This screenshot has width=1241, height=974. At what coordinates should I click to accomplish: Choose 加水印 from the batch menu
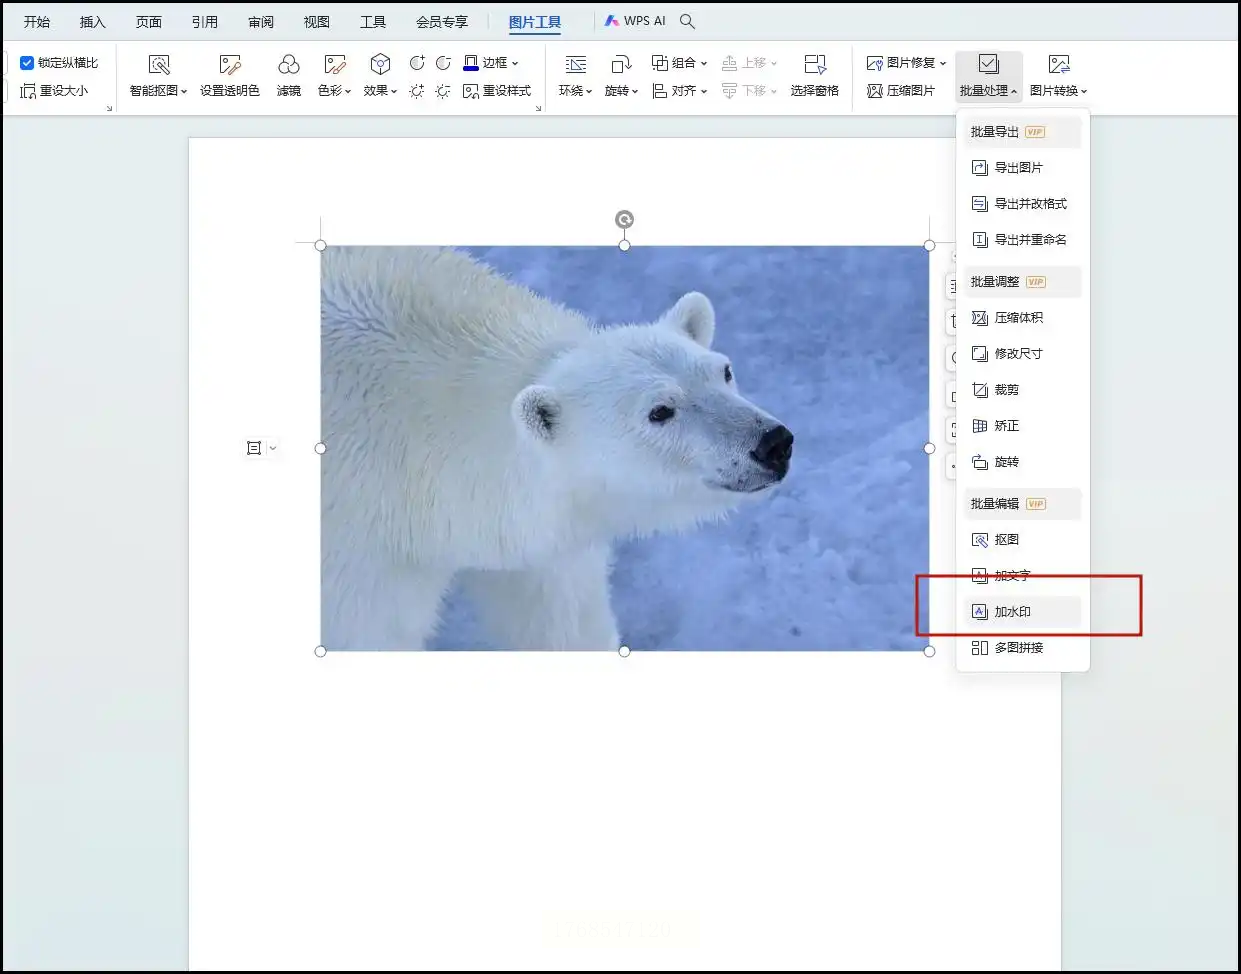point(1012,612)
